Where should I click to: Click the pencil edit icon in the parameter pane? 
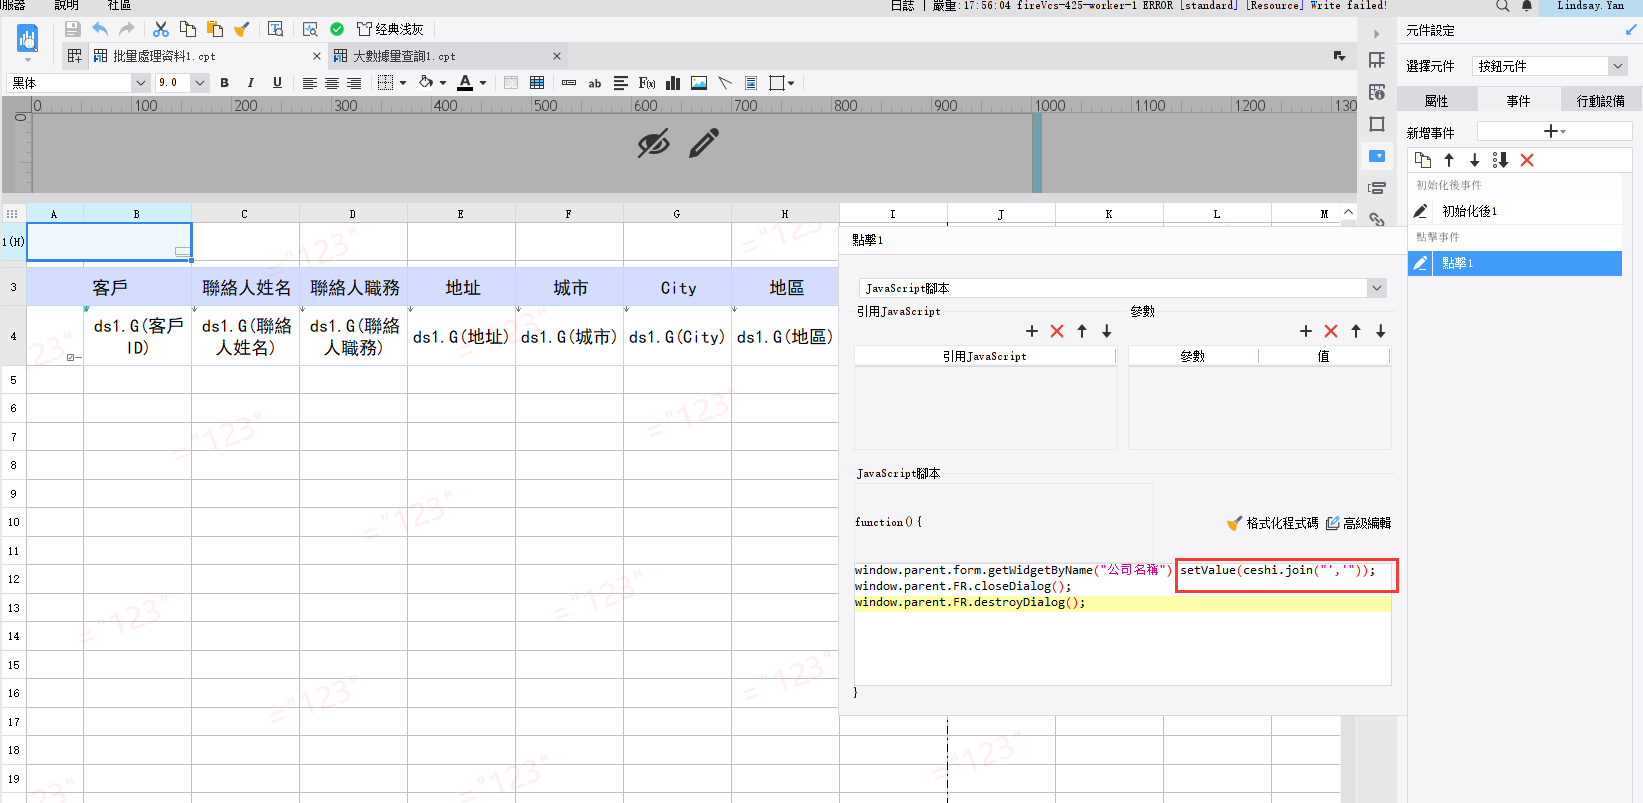[x=704, y=143]
